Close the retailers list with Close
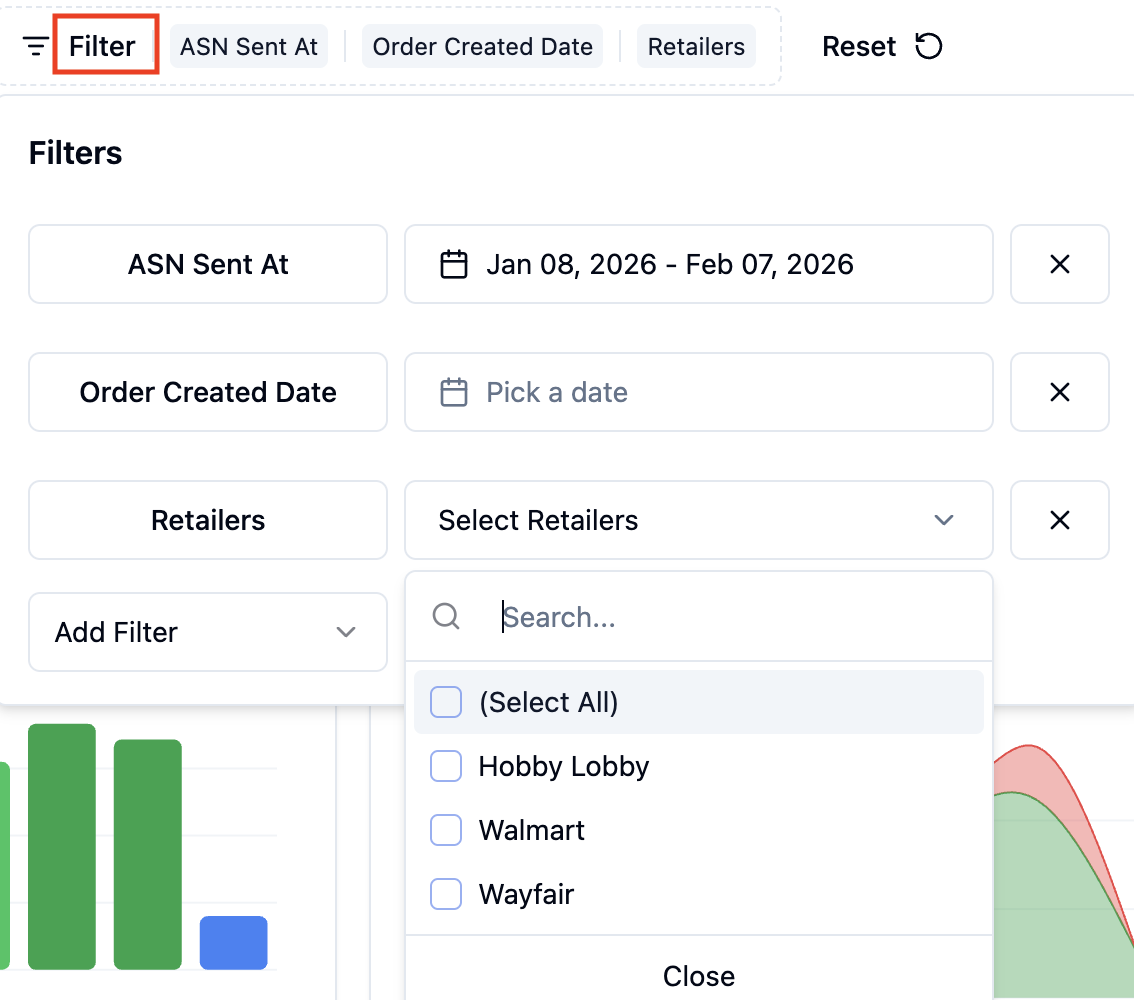 point(699,975)
